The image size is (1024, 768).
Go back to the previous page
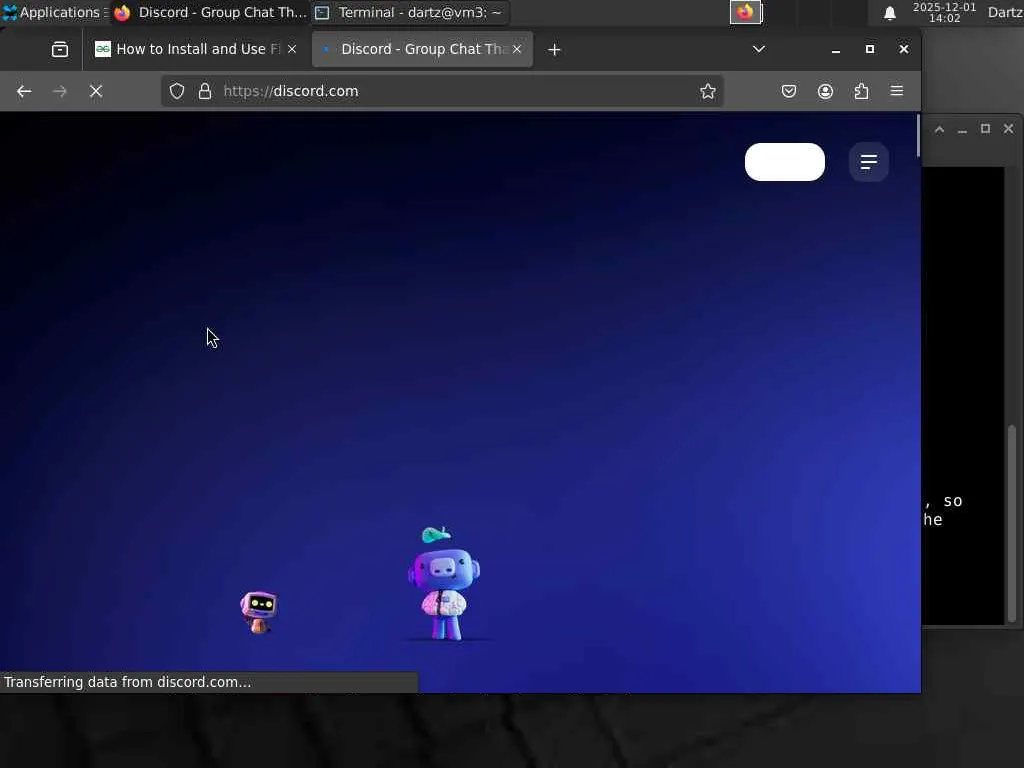(24, 91)
